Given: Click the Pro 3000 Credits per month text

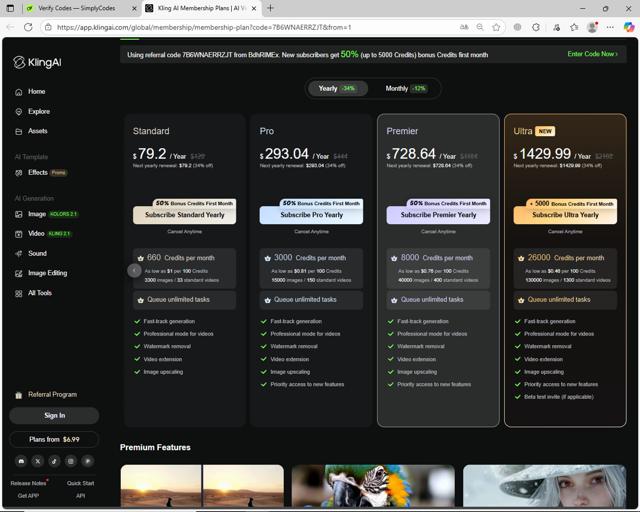Looking at the screenshot, I should coord(310,258).
